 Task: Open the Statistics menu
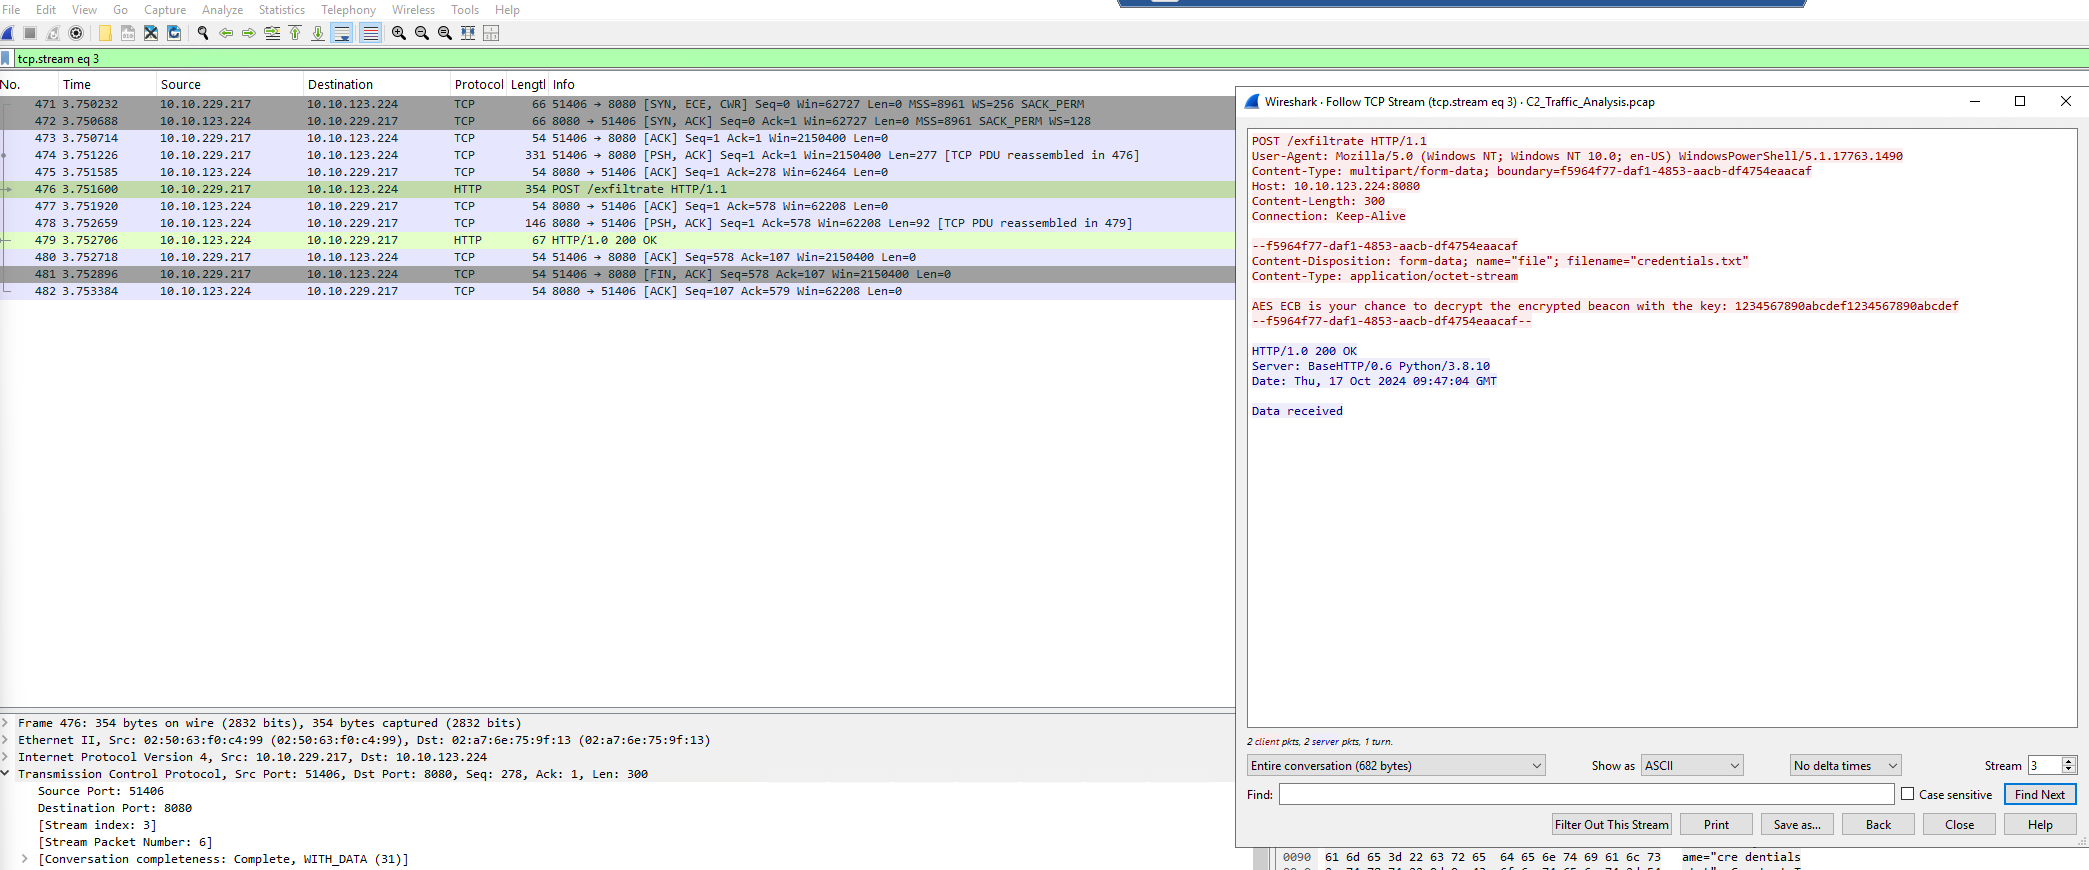(x=281, y=10)
